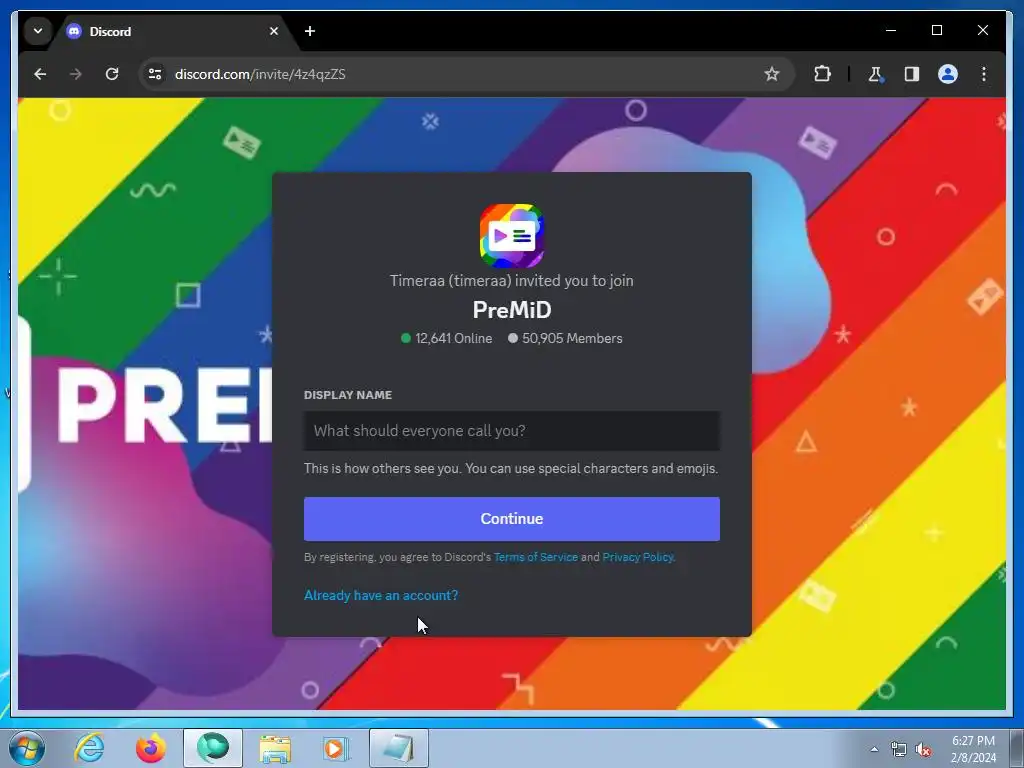Open Windows Media Player taskbar icon
The image size is (1024, 768).
(336, 748)
